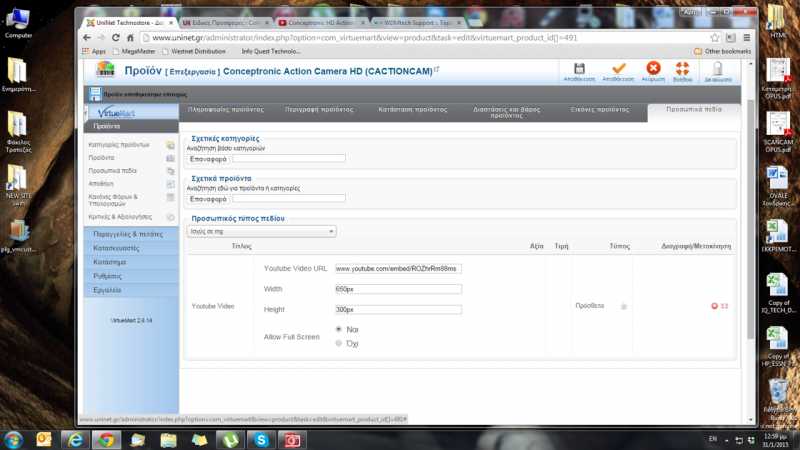Select Όχι for Allow Full Screen
This screenshot has width=800, height=450.
[338, 343]
